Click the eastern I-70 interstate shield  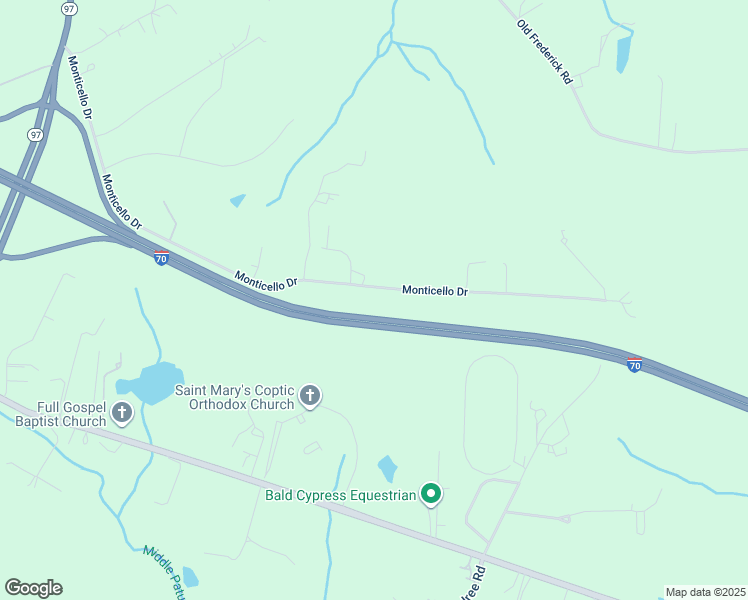click(634, 365)
